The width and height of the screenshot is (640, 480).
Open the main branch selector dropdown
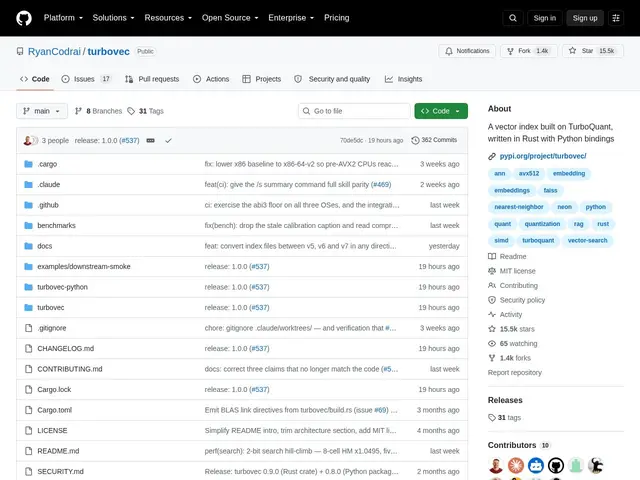coord(42,111)
